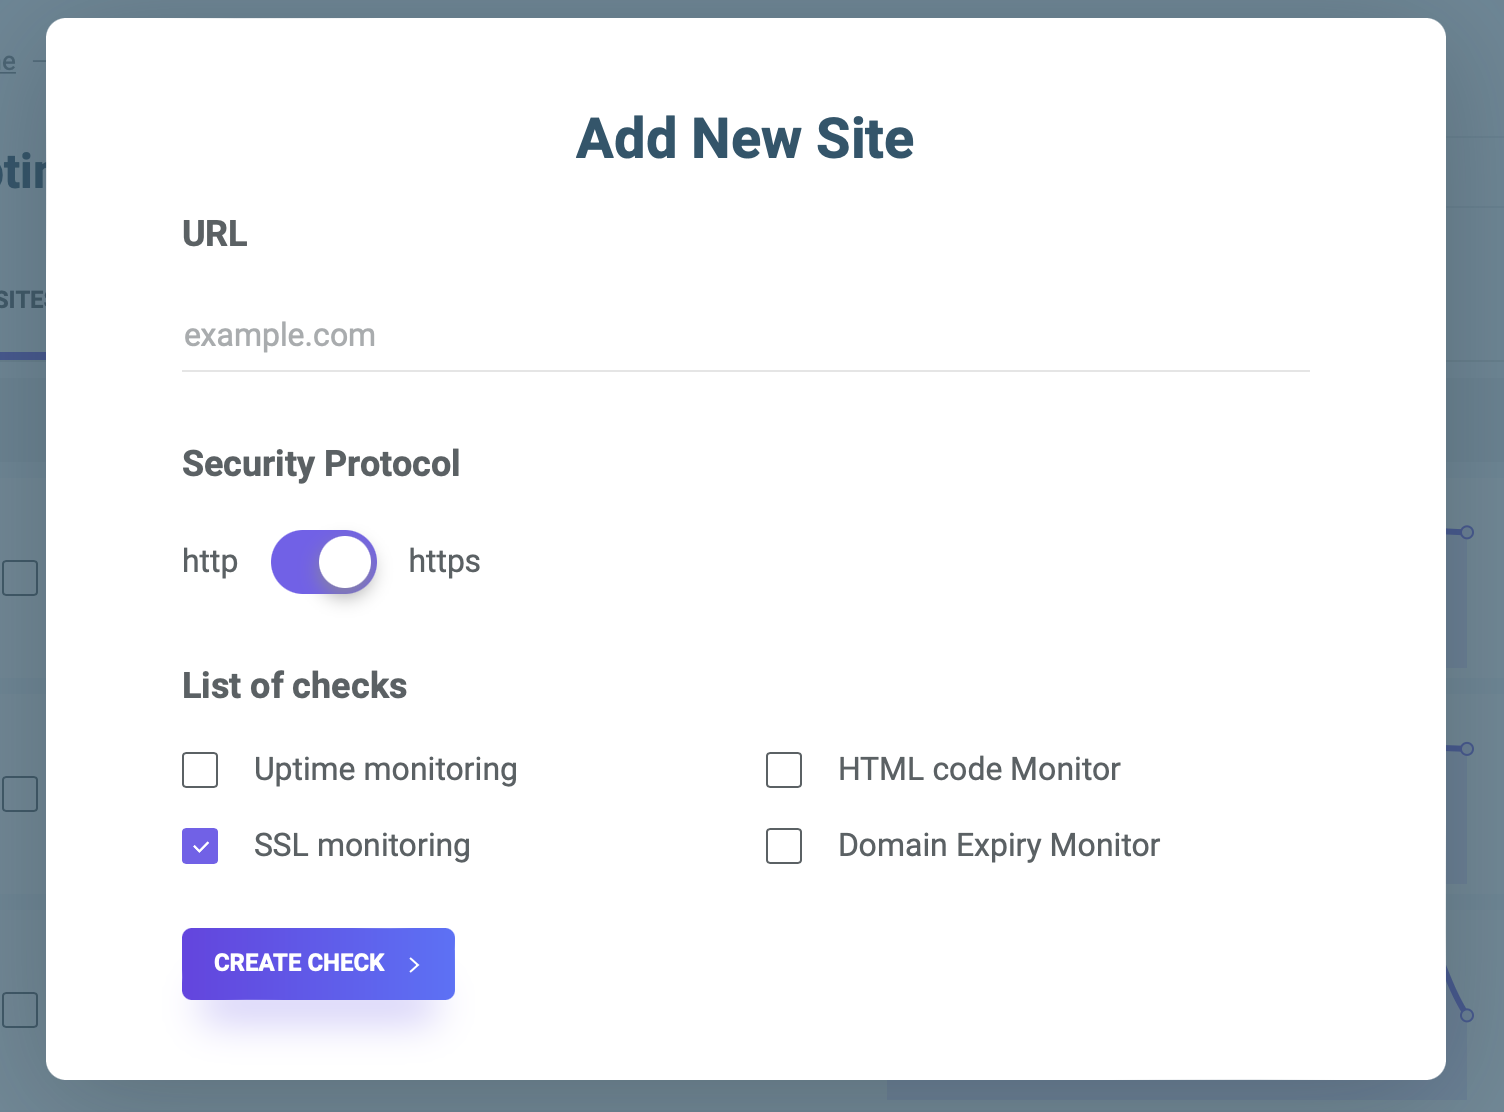Click the "https" protocol label
Screen dimensions: 1504x1112
[444, 562]
